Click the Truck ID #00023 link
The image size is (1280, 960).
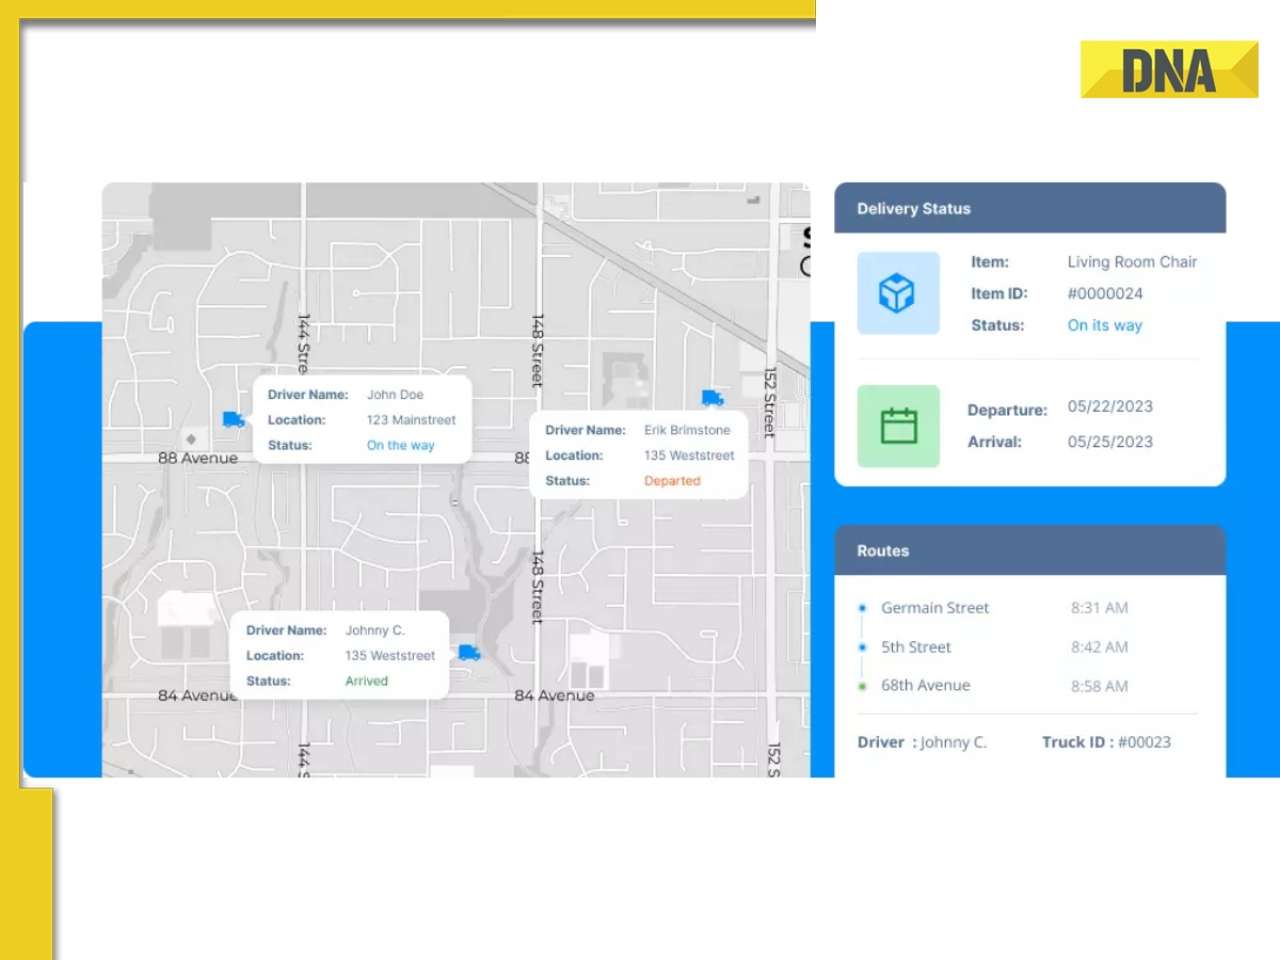[x=1144, y=742]
